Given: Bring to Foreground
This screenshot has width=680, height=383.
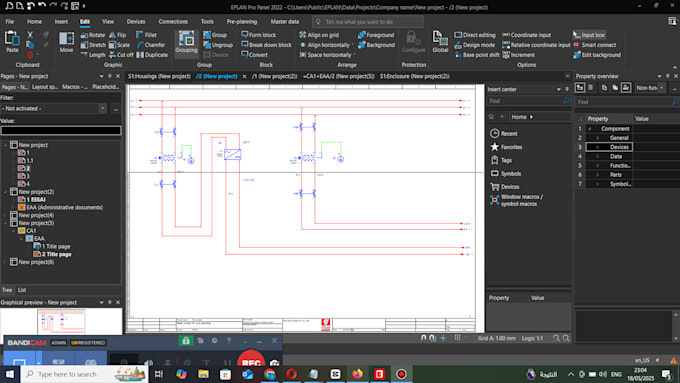Looking at the screenshot, I should (x=376, y=35).
